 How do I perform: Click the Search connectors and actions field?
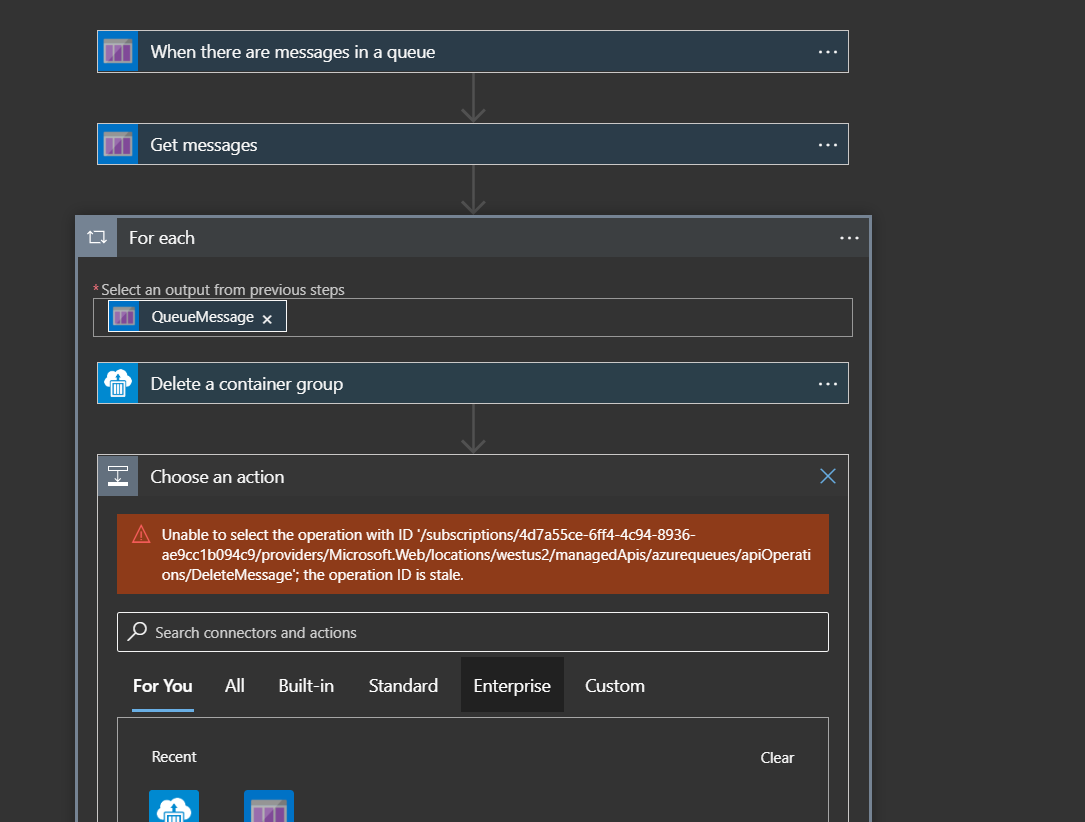473,632
